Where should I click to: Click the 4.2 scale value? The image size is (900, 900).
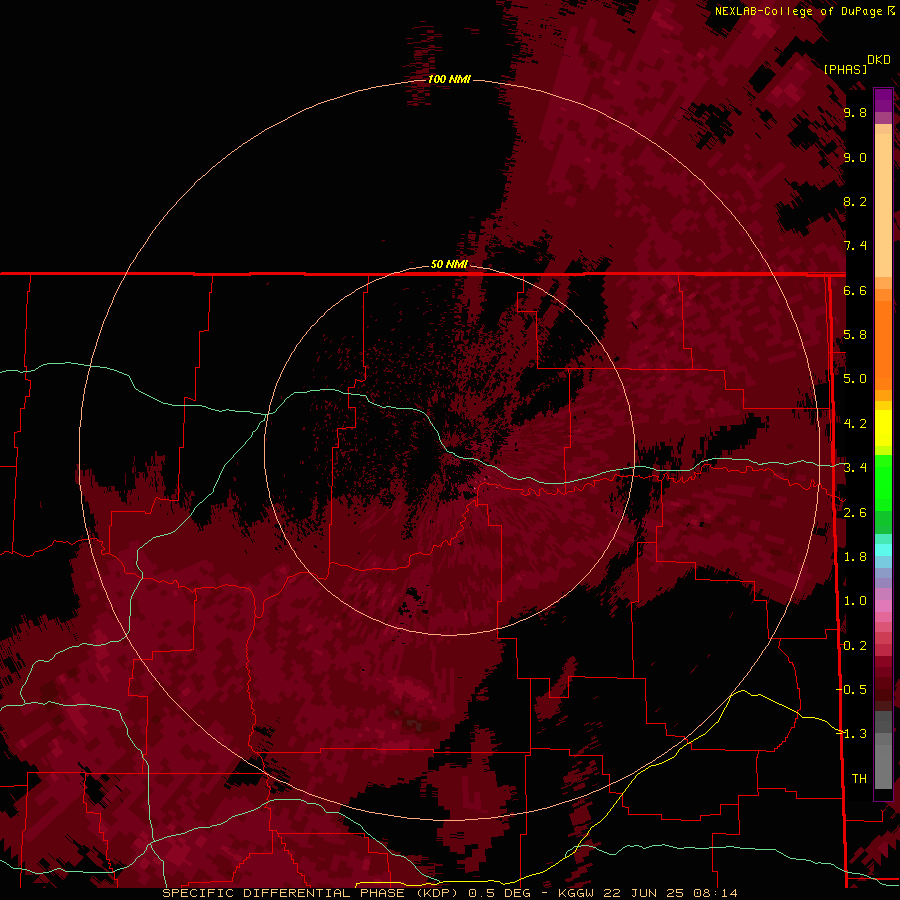coord(855,424)
